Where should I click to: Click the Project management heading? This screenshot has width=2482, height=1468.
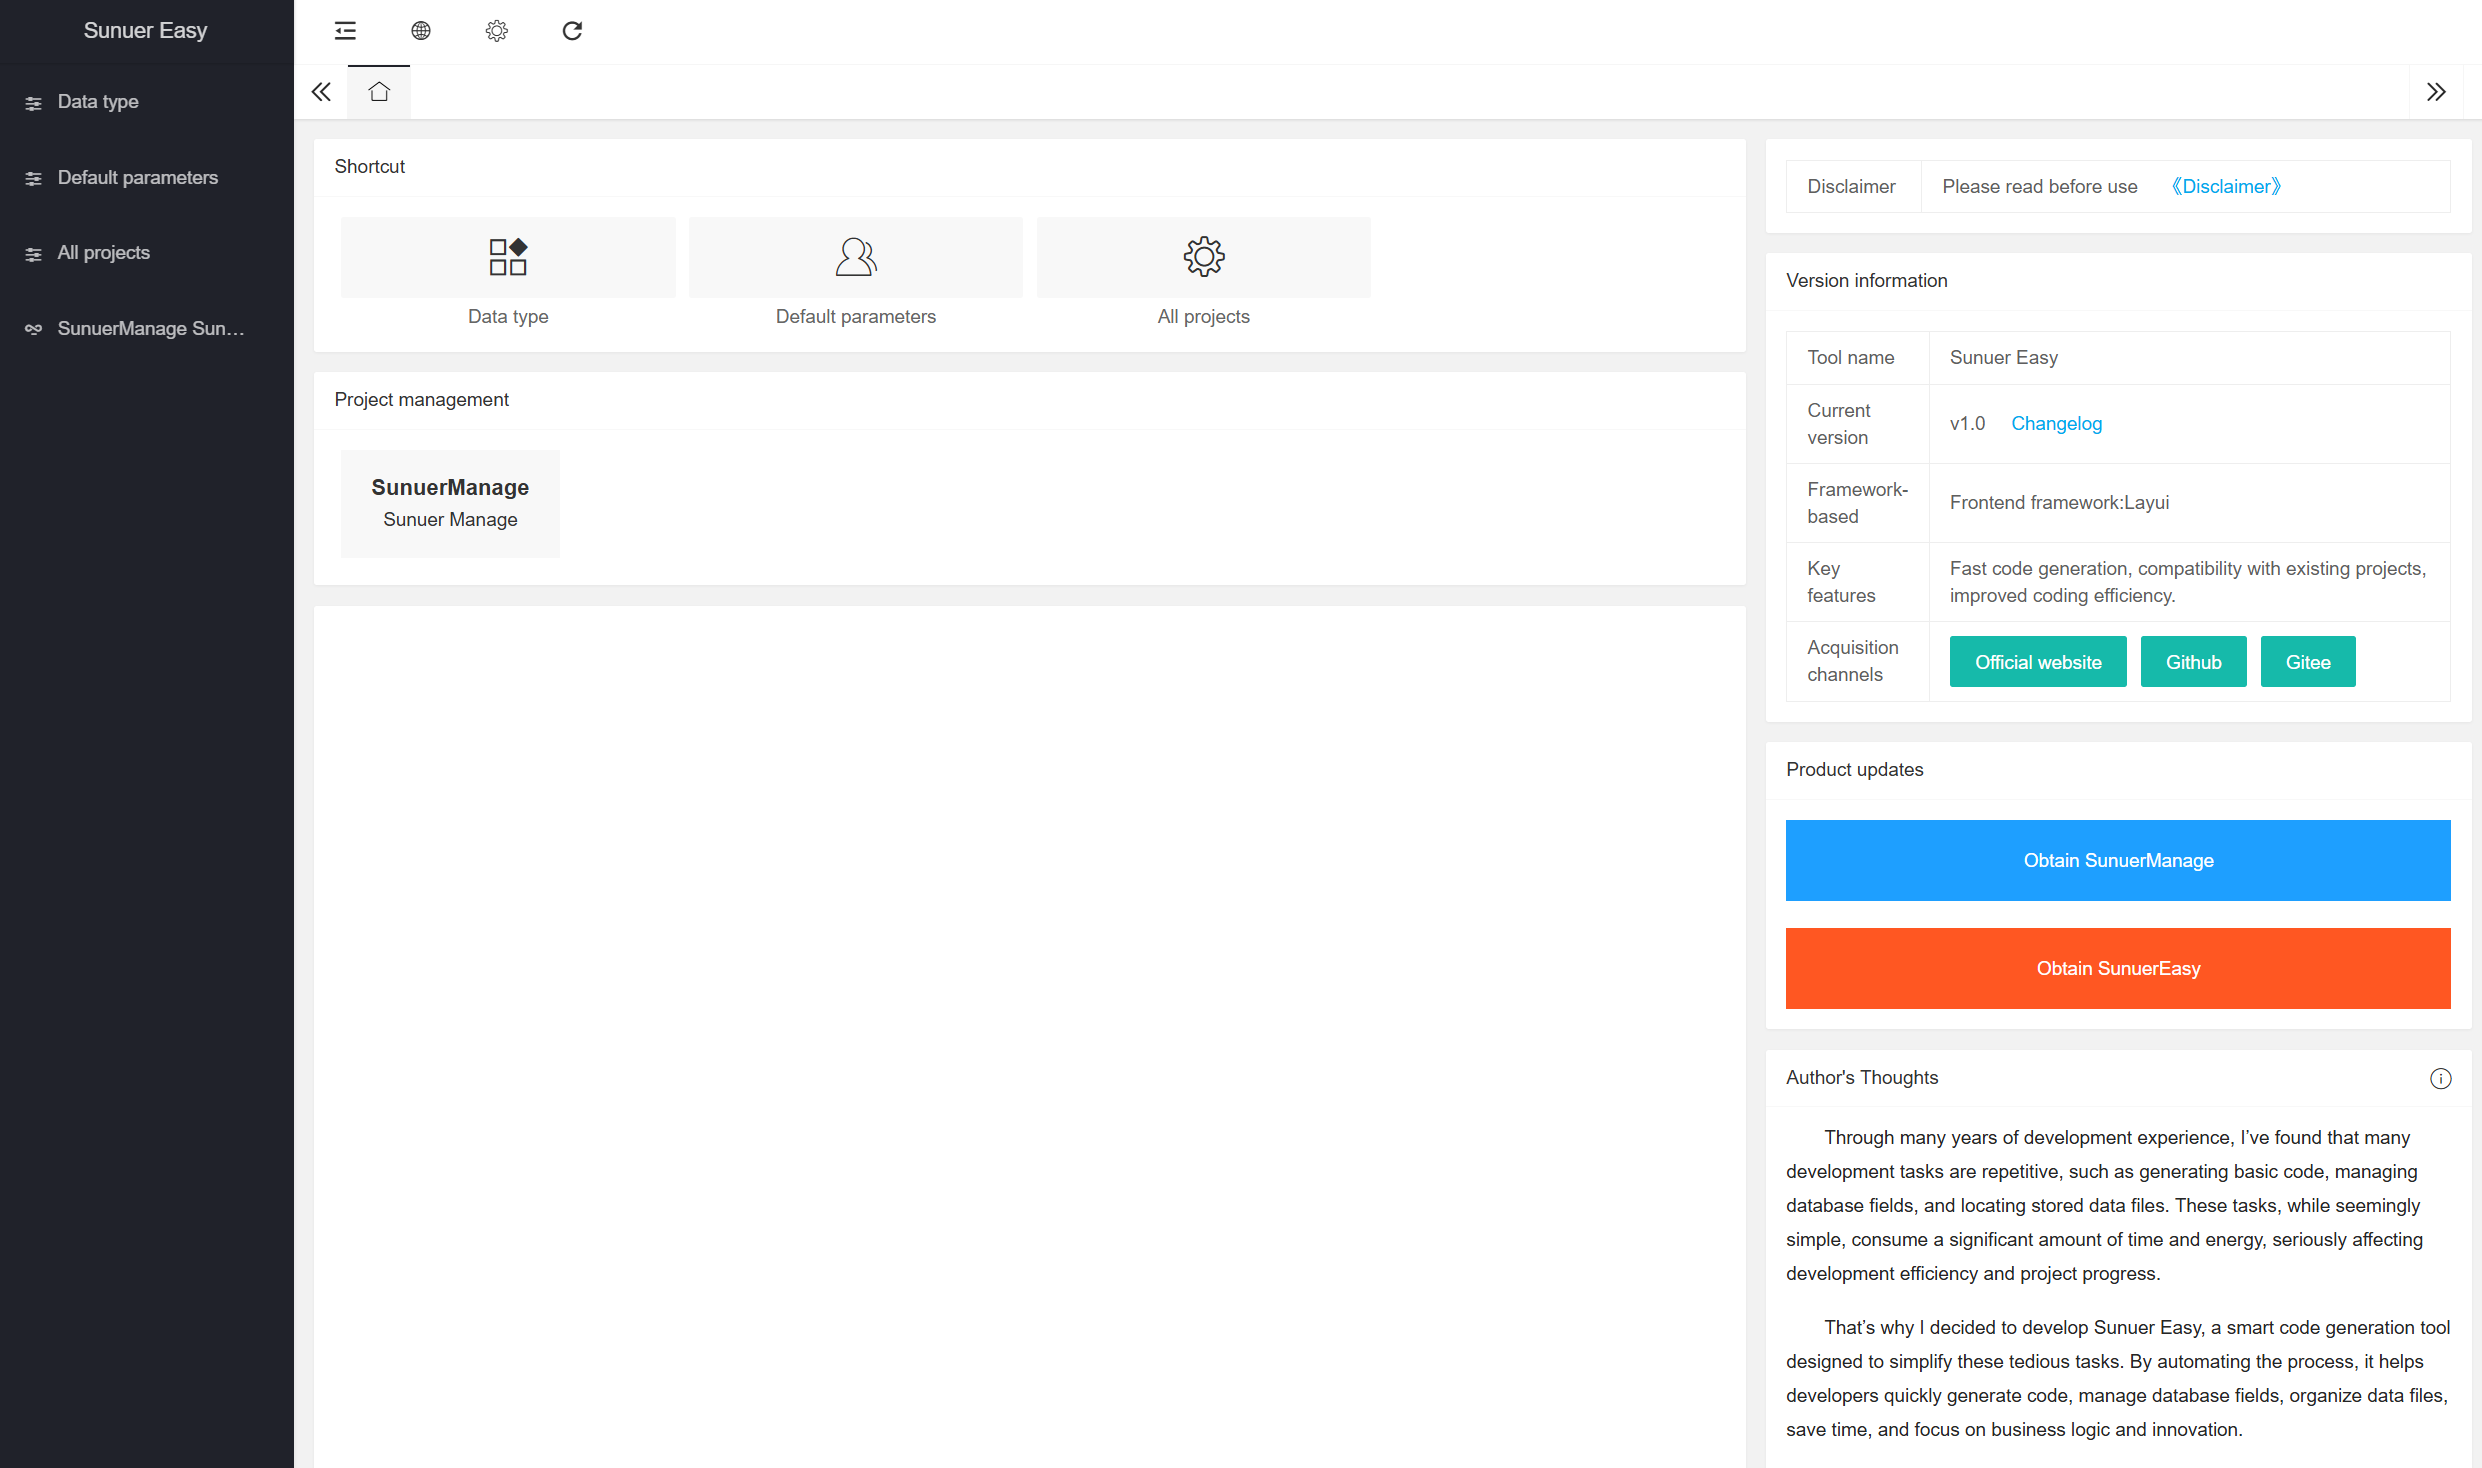coord(422,400)
